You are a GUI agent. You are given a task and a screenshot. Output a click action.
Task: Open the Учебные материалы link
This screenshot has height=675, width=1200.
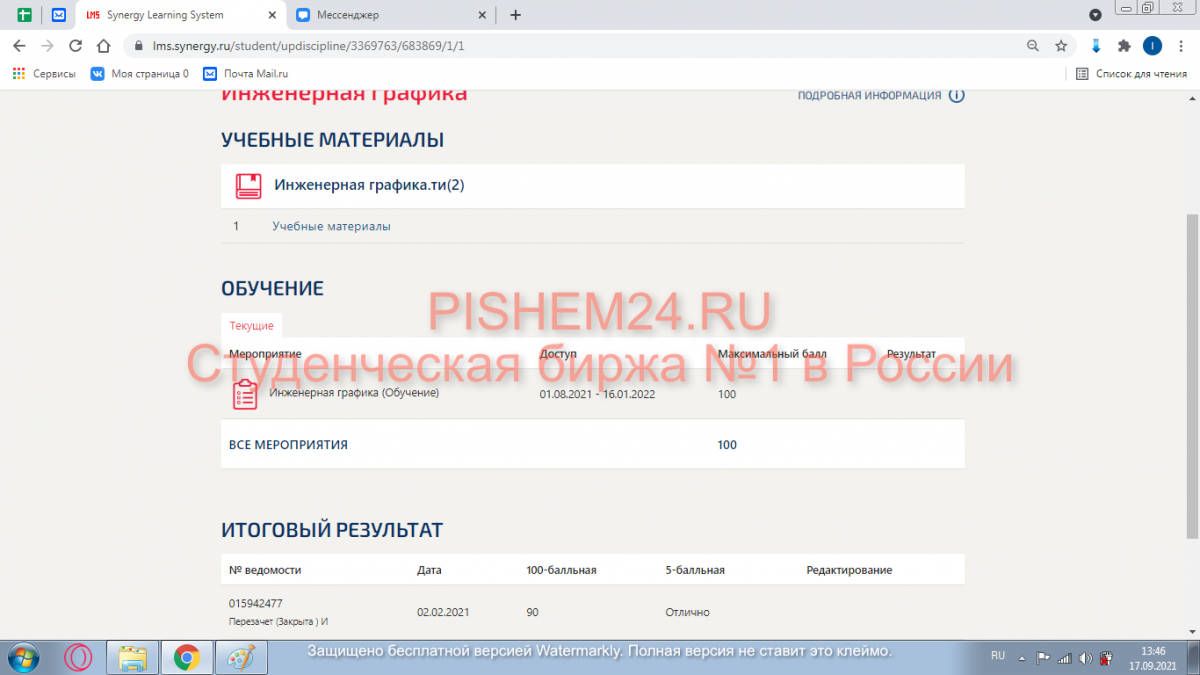coord(331,227)
